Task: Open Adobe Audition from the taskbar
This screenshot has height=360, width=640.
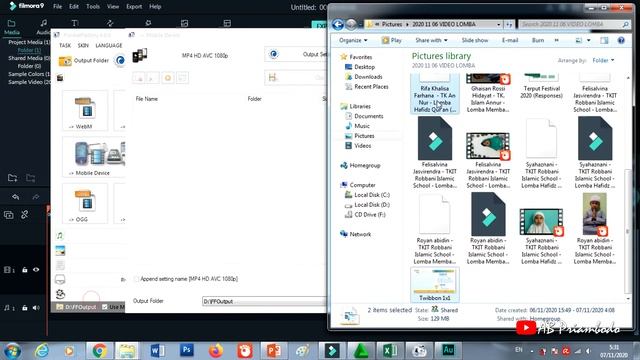Action: point(448,350)
